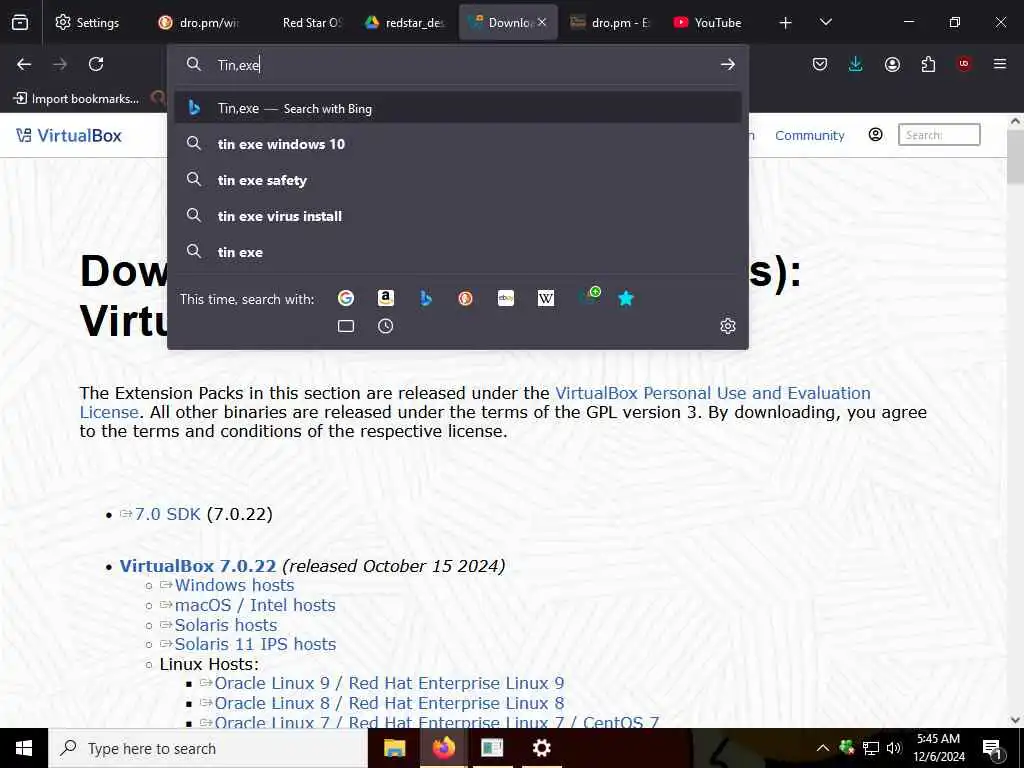Open the volume speaker tray icon
Image resolution: width=1024 pixels, height=768 pixels.
894,748
